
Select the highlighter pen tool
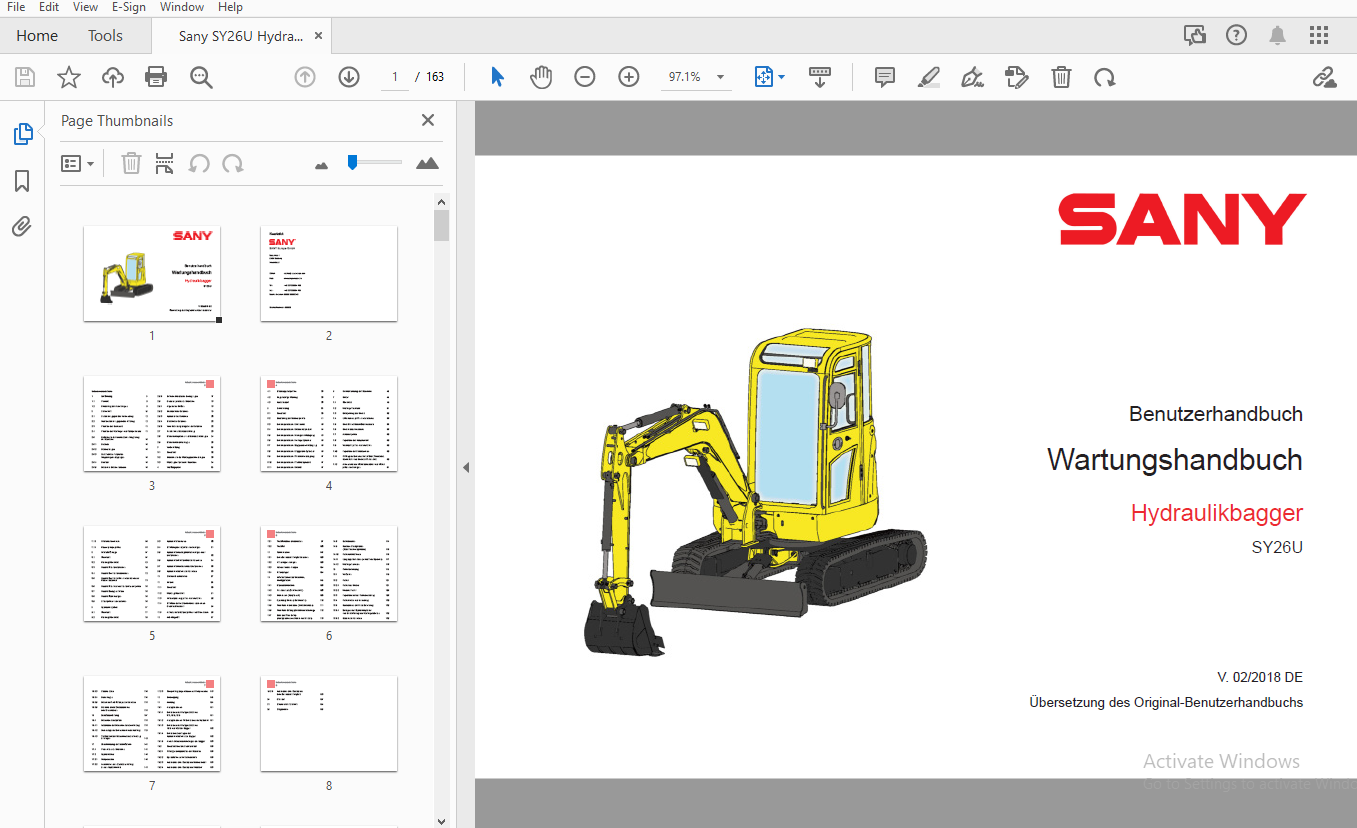click(929, 77)
